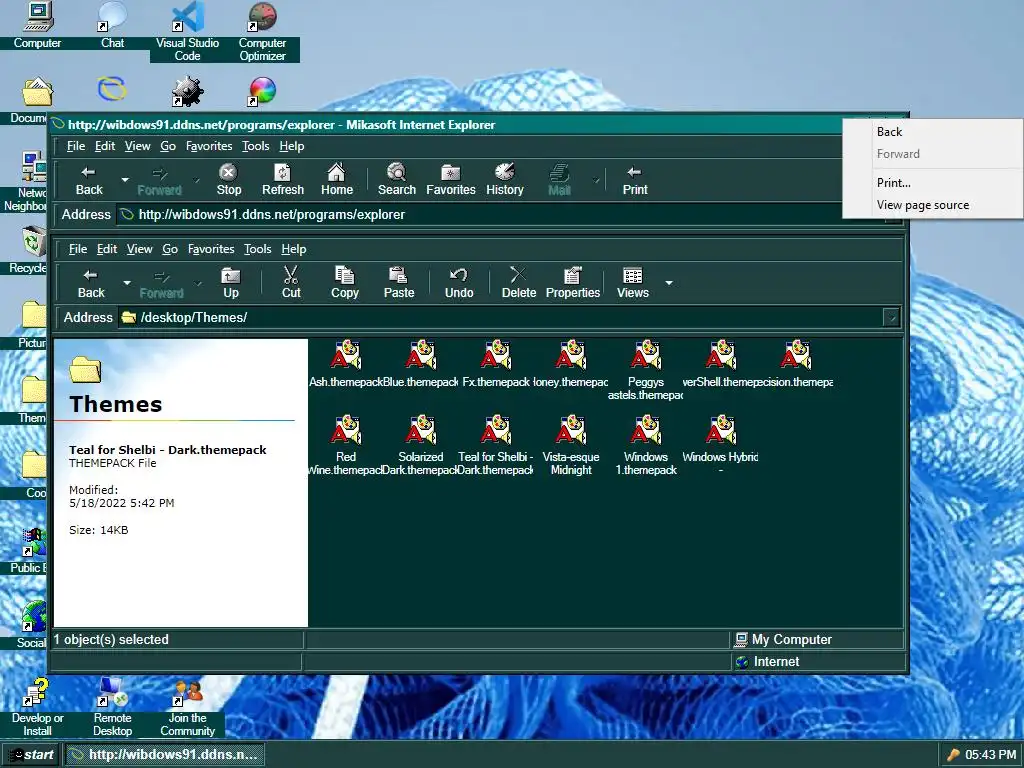Image resolution: width=1024 pixels, height=768 pixels.
Task: Open the Computer Optimizer desktop shortcut
Action: 263,31
